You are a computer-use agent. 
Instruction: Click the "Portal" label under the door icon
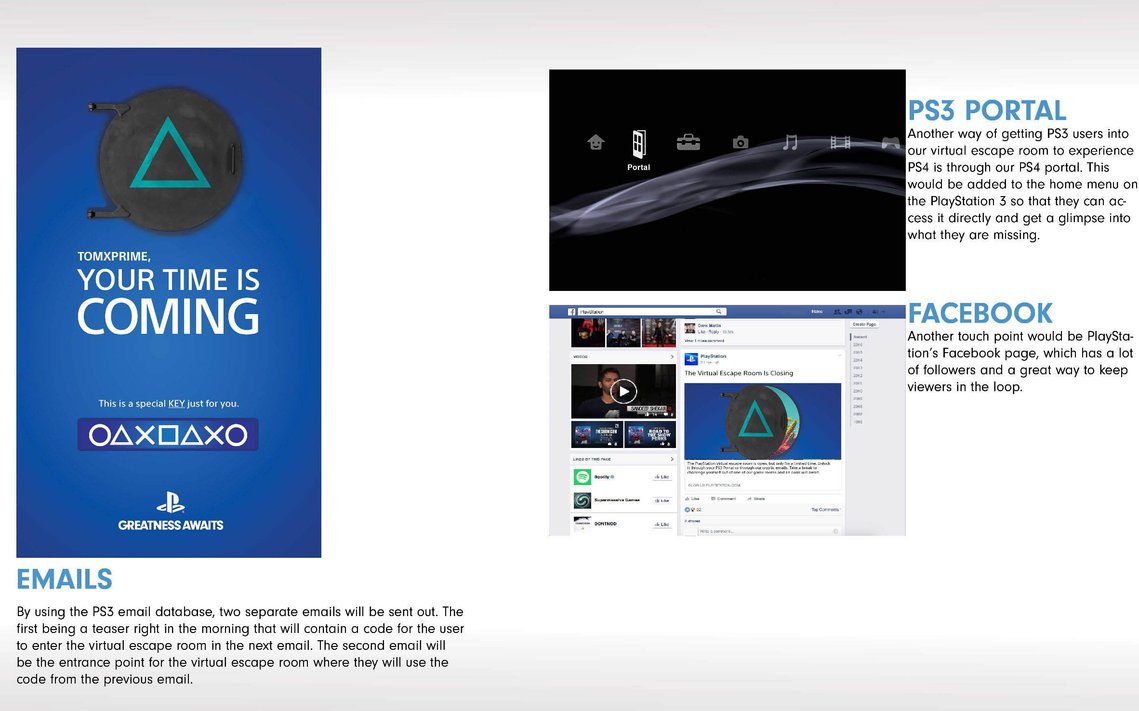pyautogui.click(x=639, y=167)
